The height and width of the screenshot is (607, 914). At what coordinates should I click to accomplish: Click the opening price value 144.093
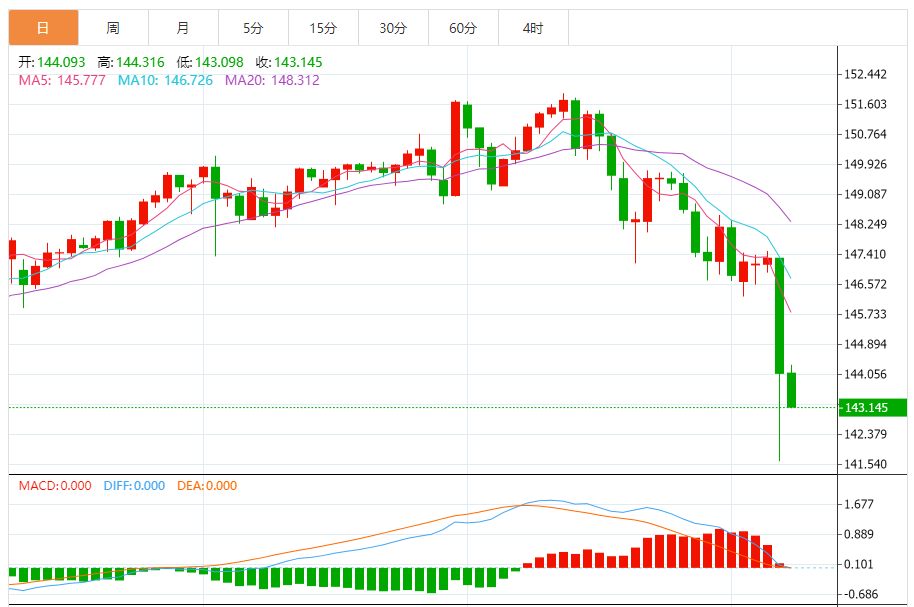pos(61,62)
